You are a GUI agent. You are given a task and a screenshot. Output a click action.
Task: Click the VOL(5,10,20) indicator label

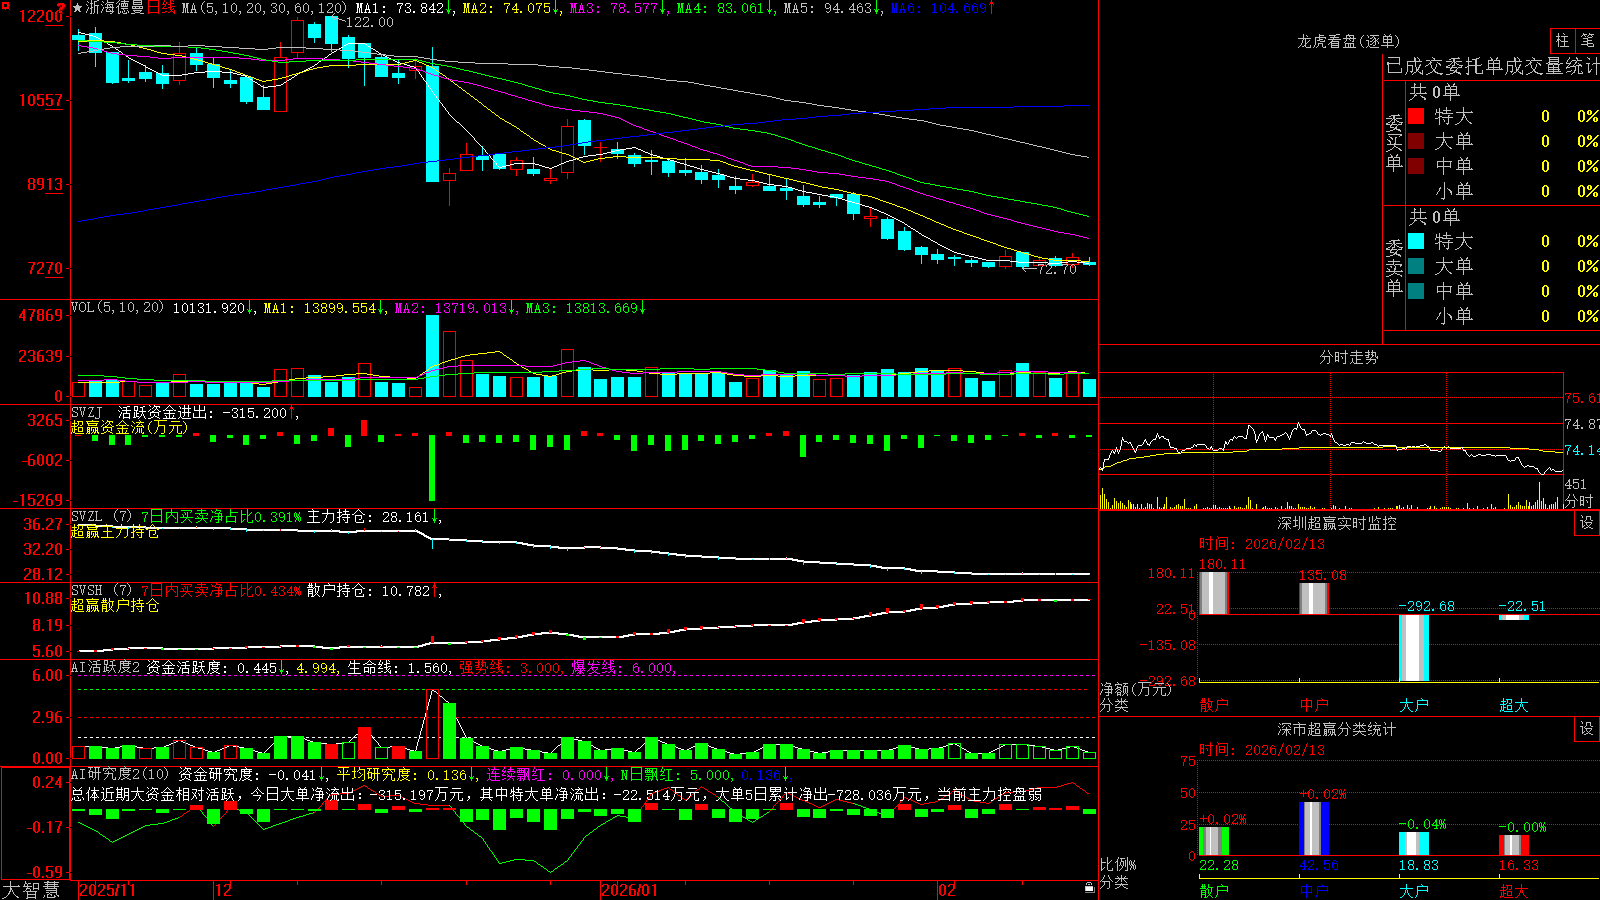(x=117, y=308)
